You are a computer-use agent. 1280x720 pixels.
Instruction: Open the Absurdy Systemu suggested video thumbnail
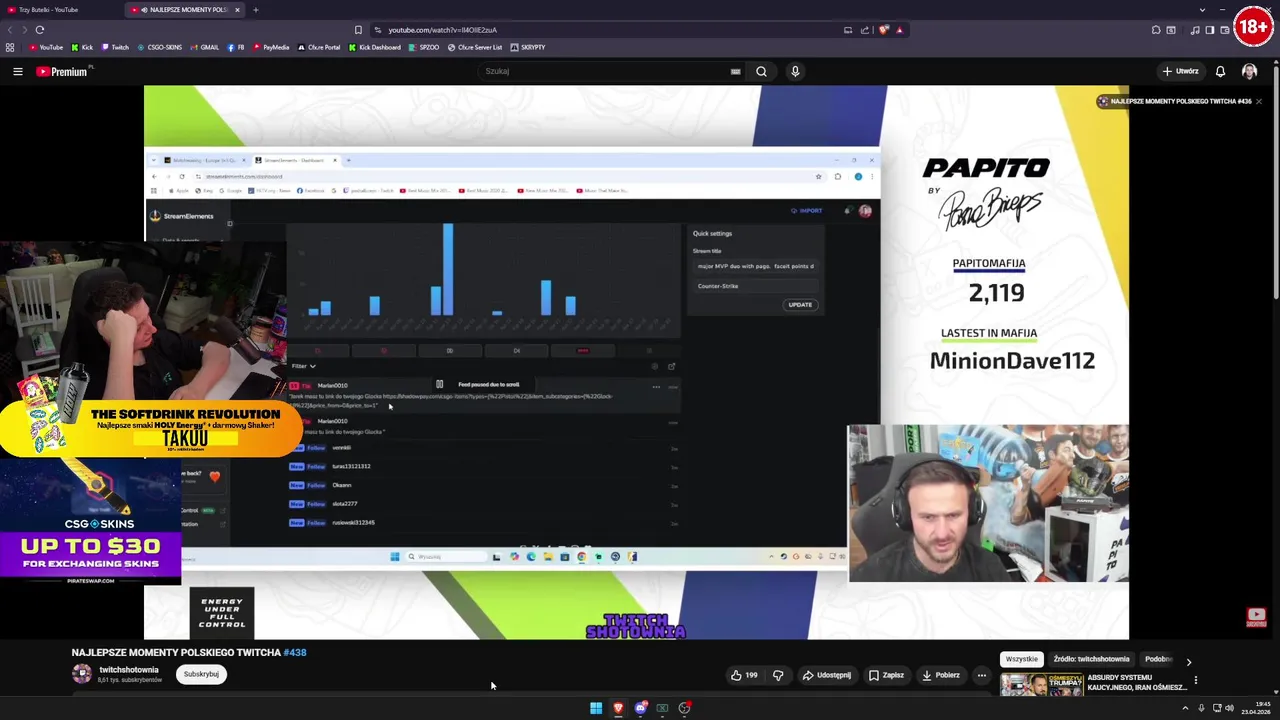[x=1041, y=685]
